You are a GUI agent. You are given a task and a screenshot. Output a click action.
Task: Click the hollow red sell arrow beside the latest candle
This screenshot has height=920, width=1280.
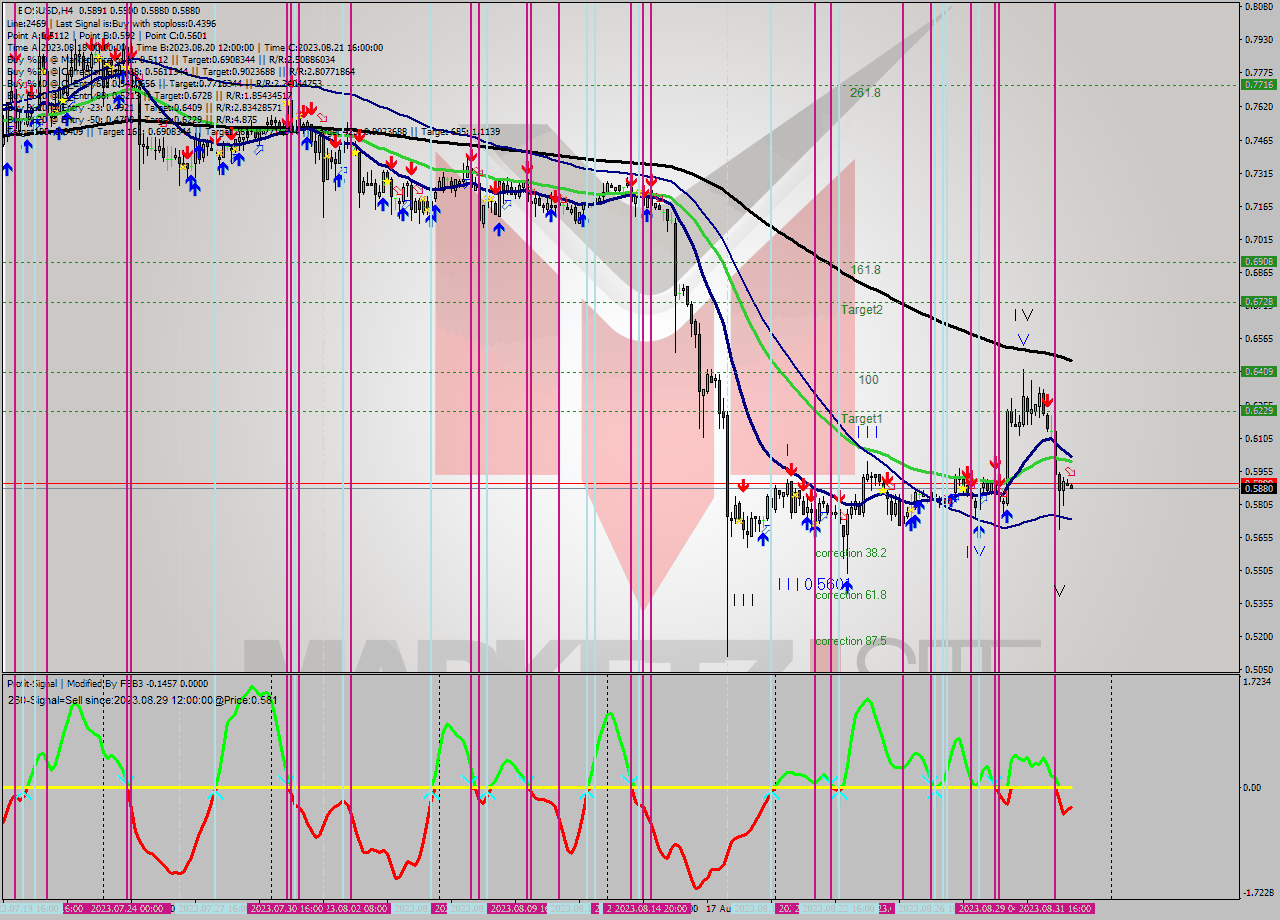coord(1070,471)
